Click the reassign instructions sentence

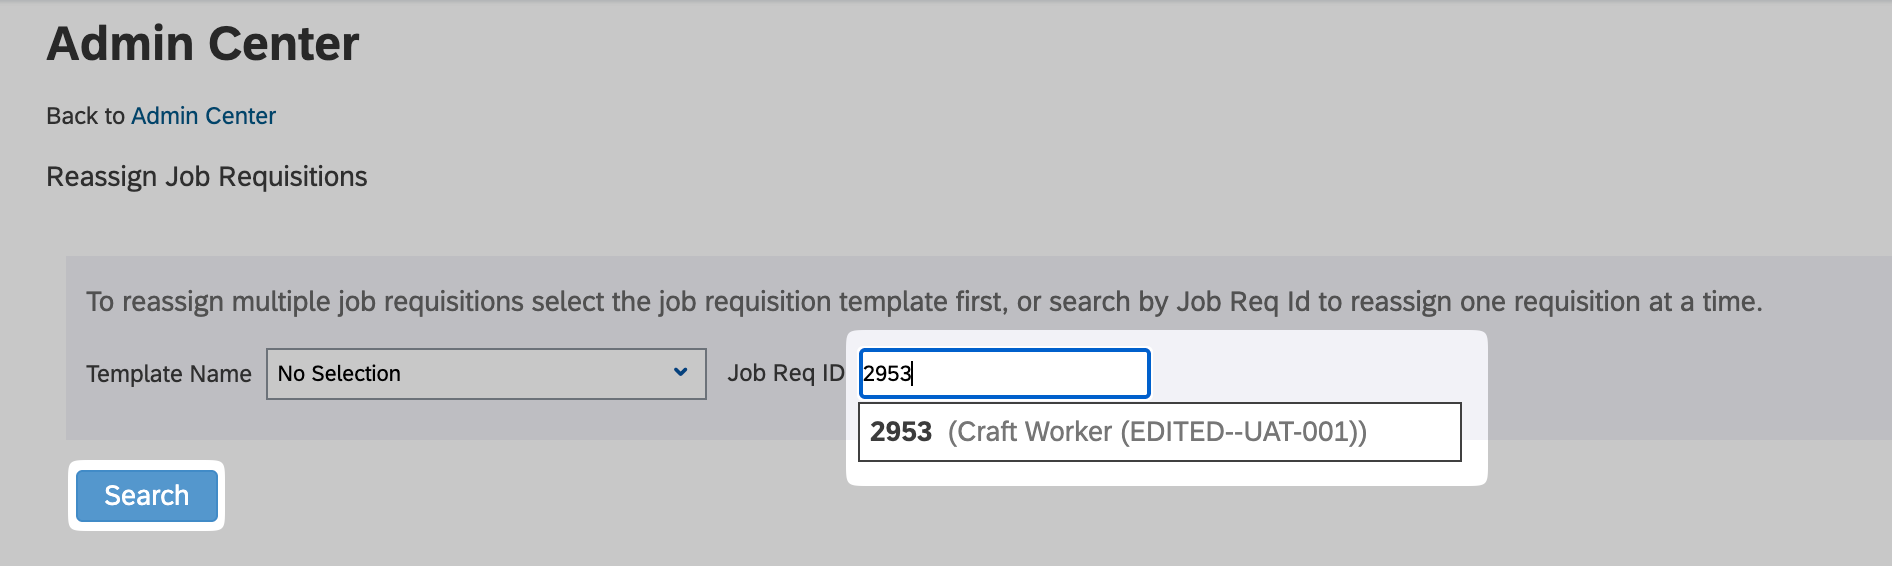click(x=923, y=302)
